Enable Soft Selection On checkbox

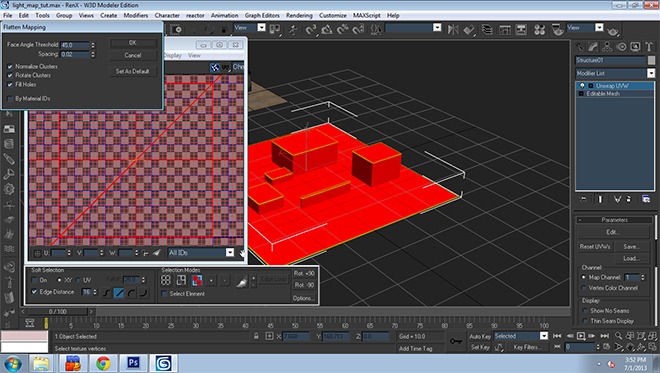[35, 280]
